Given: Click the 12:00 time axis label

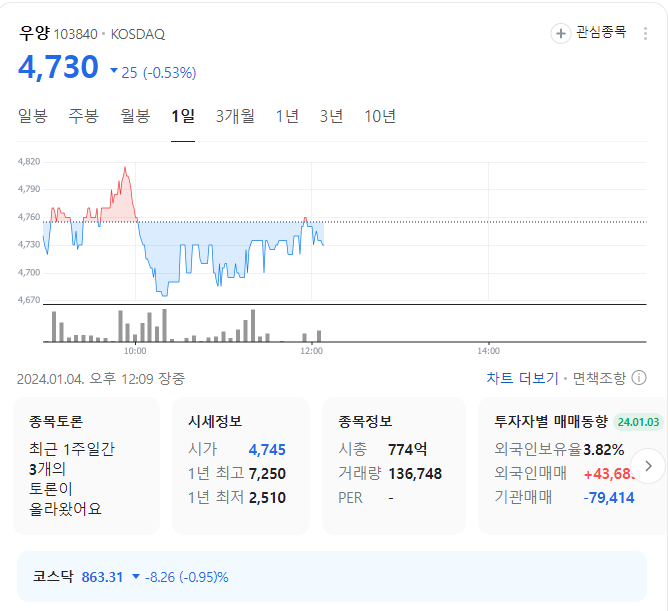Looking at the screenshot, I should 311,351.
